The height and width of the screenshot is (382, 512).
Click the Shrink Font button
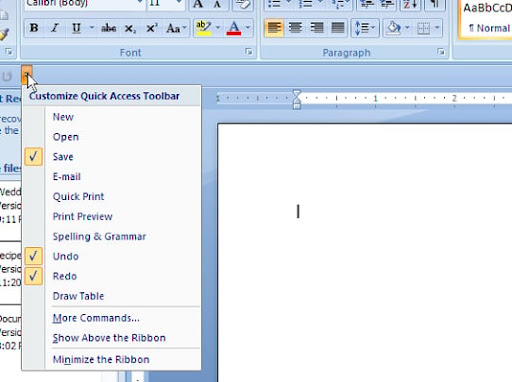click(x=217, y=4)
